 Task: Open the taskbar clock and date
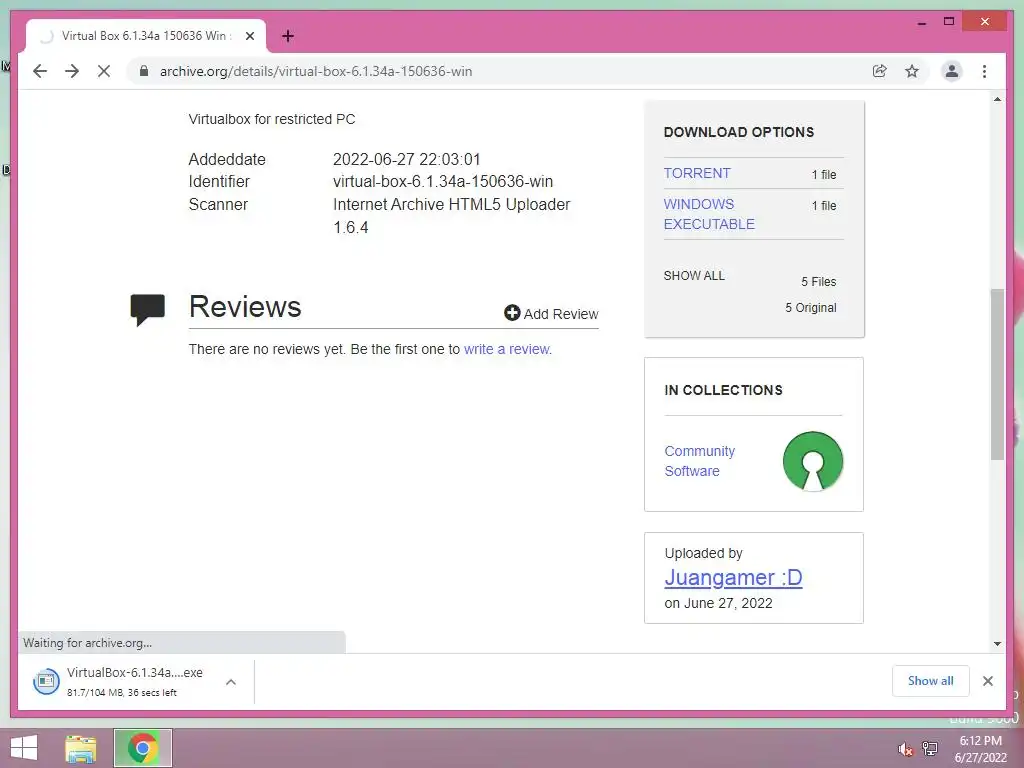pos(980,749)
